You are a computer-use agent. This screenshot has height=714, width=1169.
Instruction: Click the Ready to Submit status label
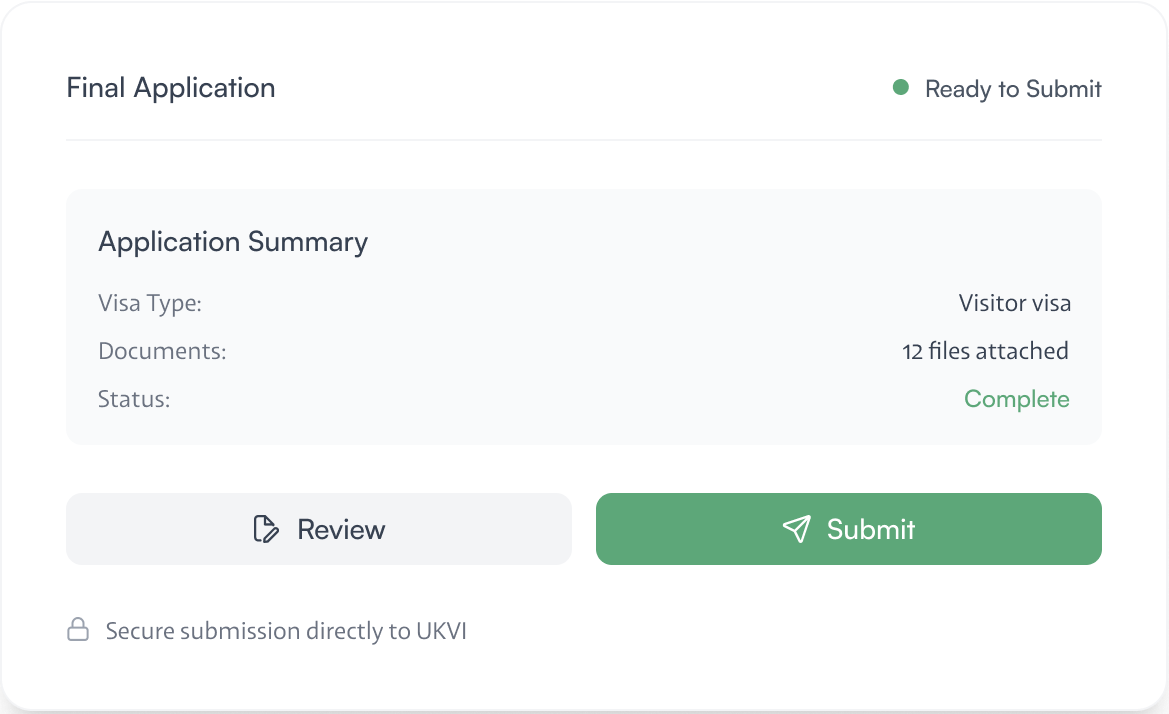pyautogui.click(x=1013, y=89)
